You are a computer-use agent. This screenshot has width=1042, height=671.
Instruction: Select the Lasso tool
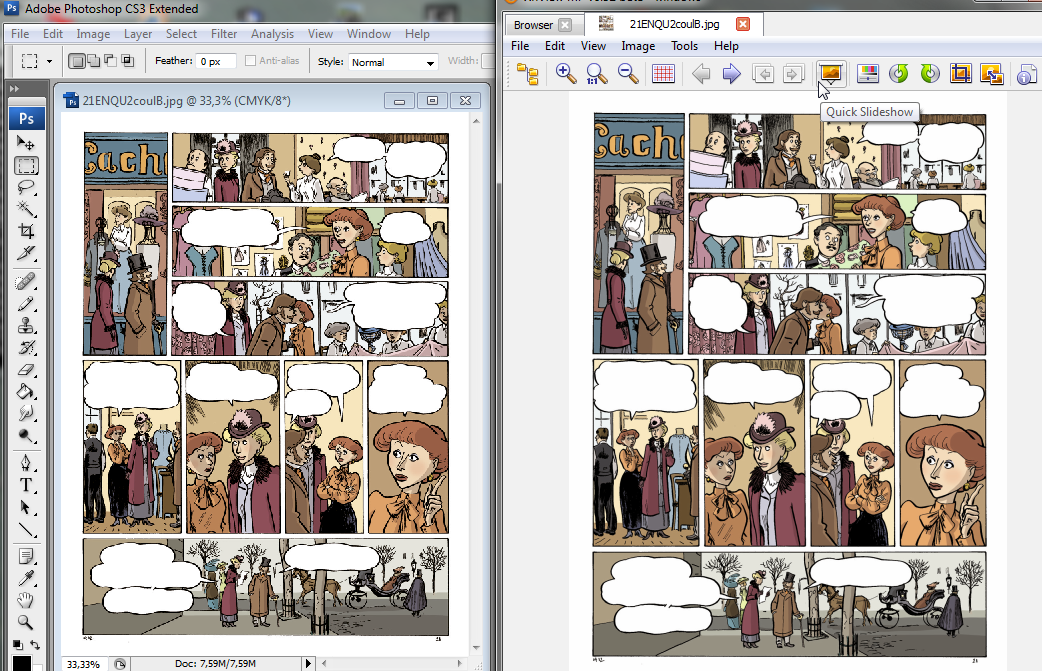(x=26, y=187)
